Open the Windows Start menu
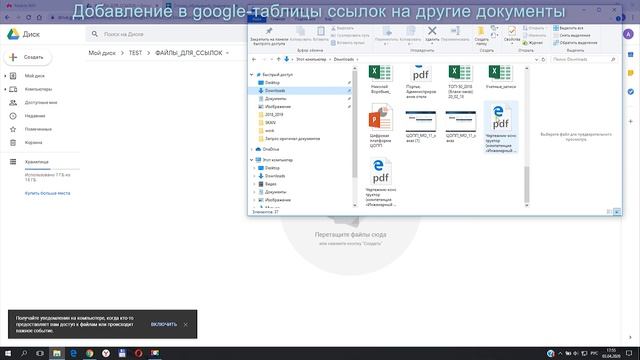Viewport: 640px width, 360px height. pyautogui.click(x=8, y=353)
